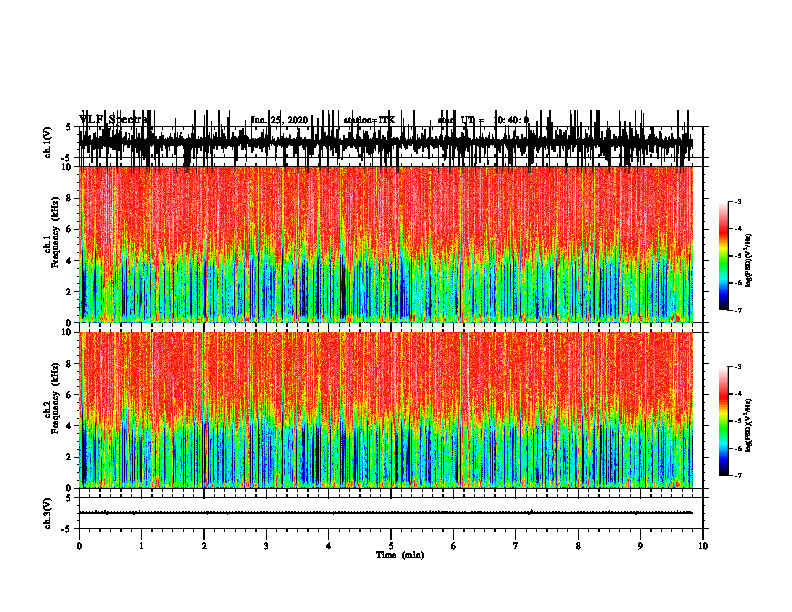Click the 'ch.3(V)' axis label
The height and width of the screenshot is (612, 792).
click(48, 513)
